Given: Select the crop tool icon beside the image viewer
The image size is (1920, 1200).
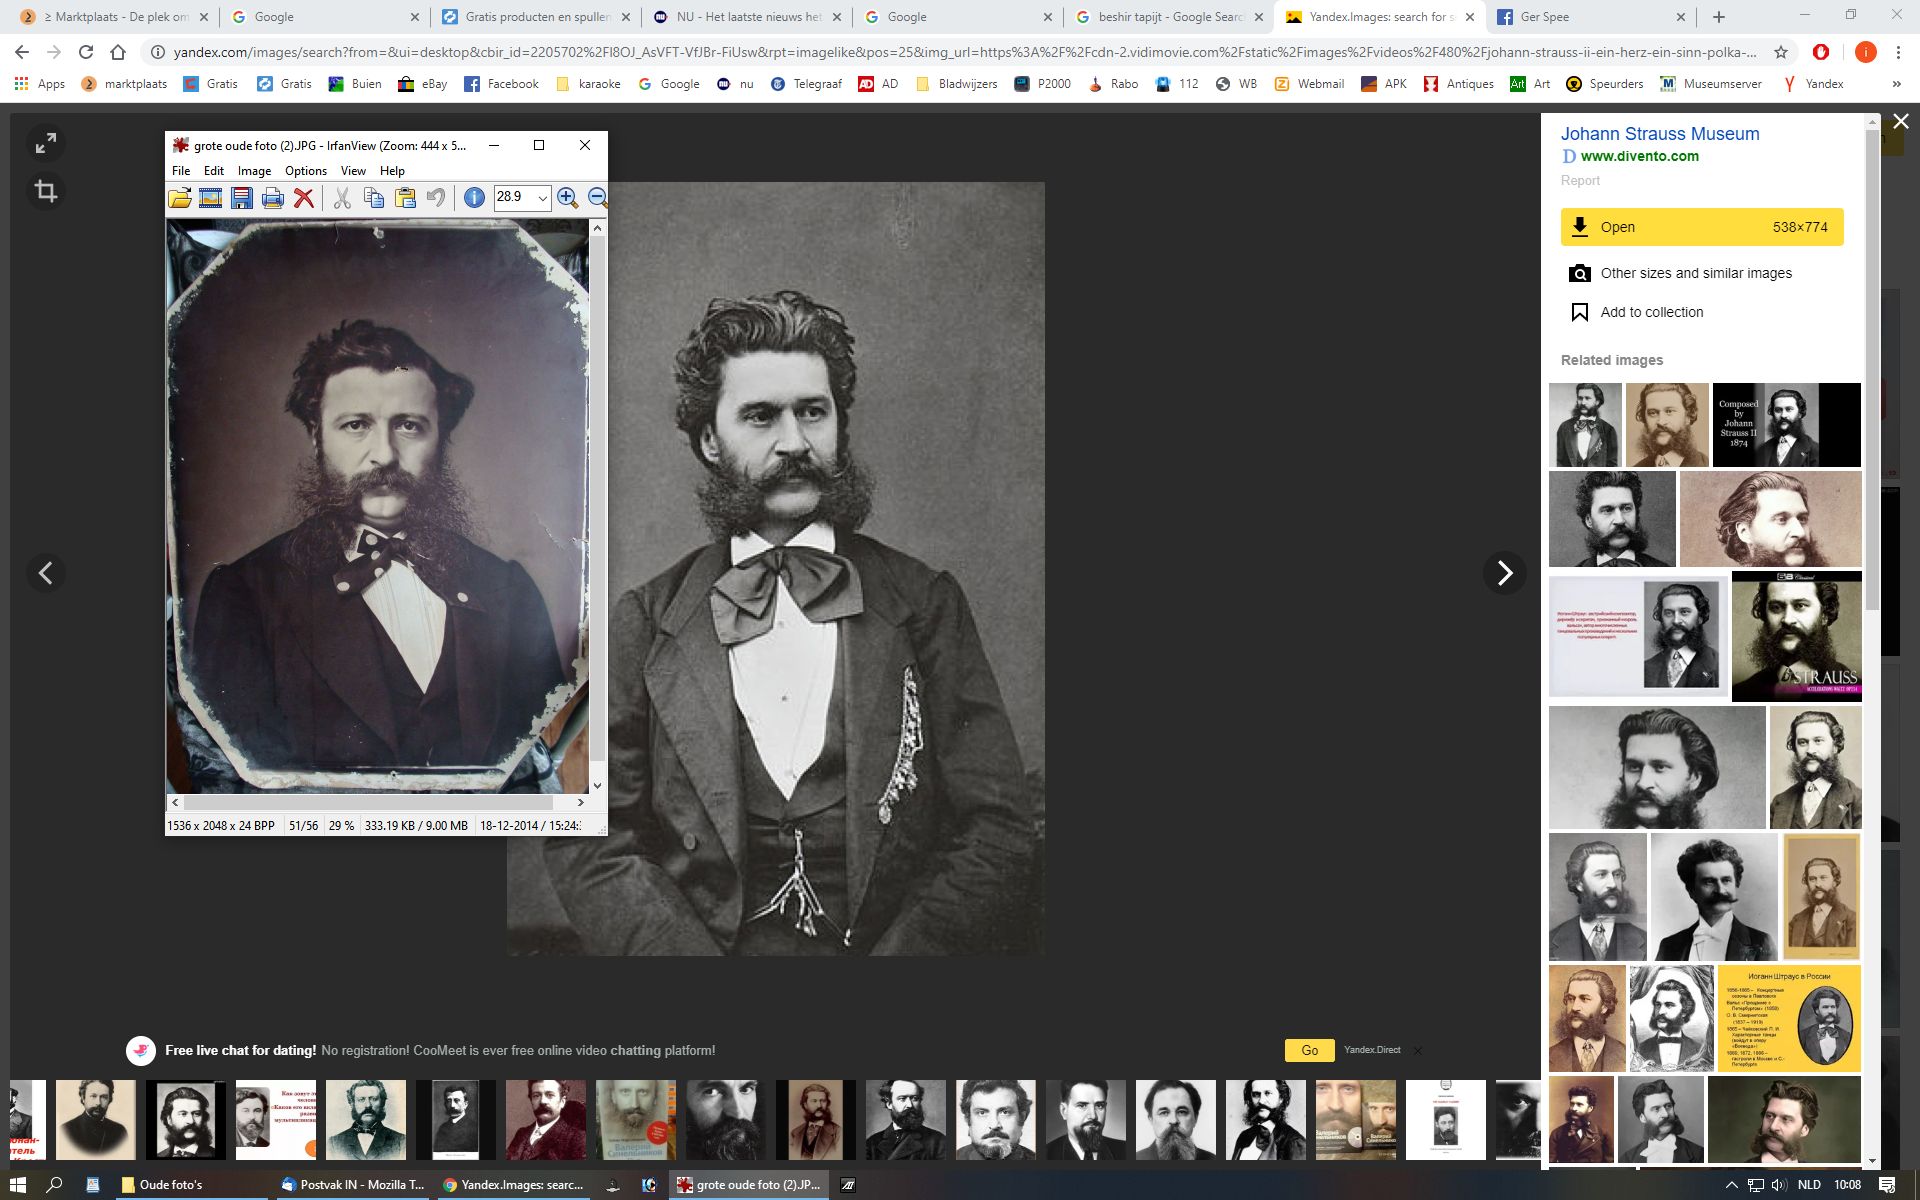Looking at the screenshot, I should [x=44, y=190].
